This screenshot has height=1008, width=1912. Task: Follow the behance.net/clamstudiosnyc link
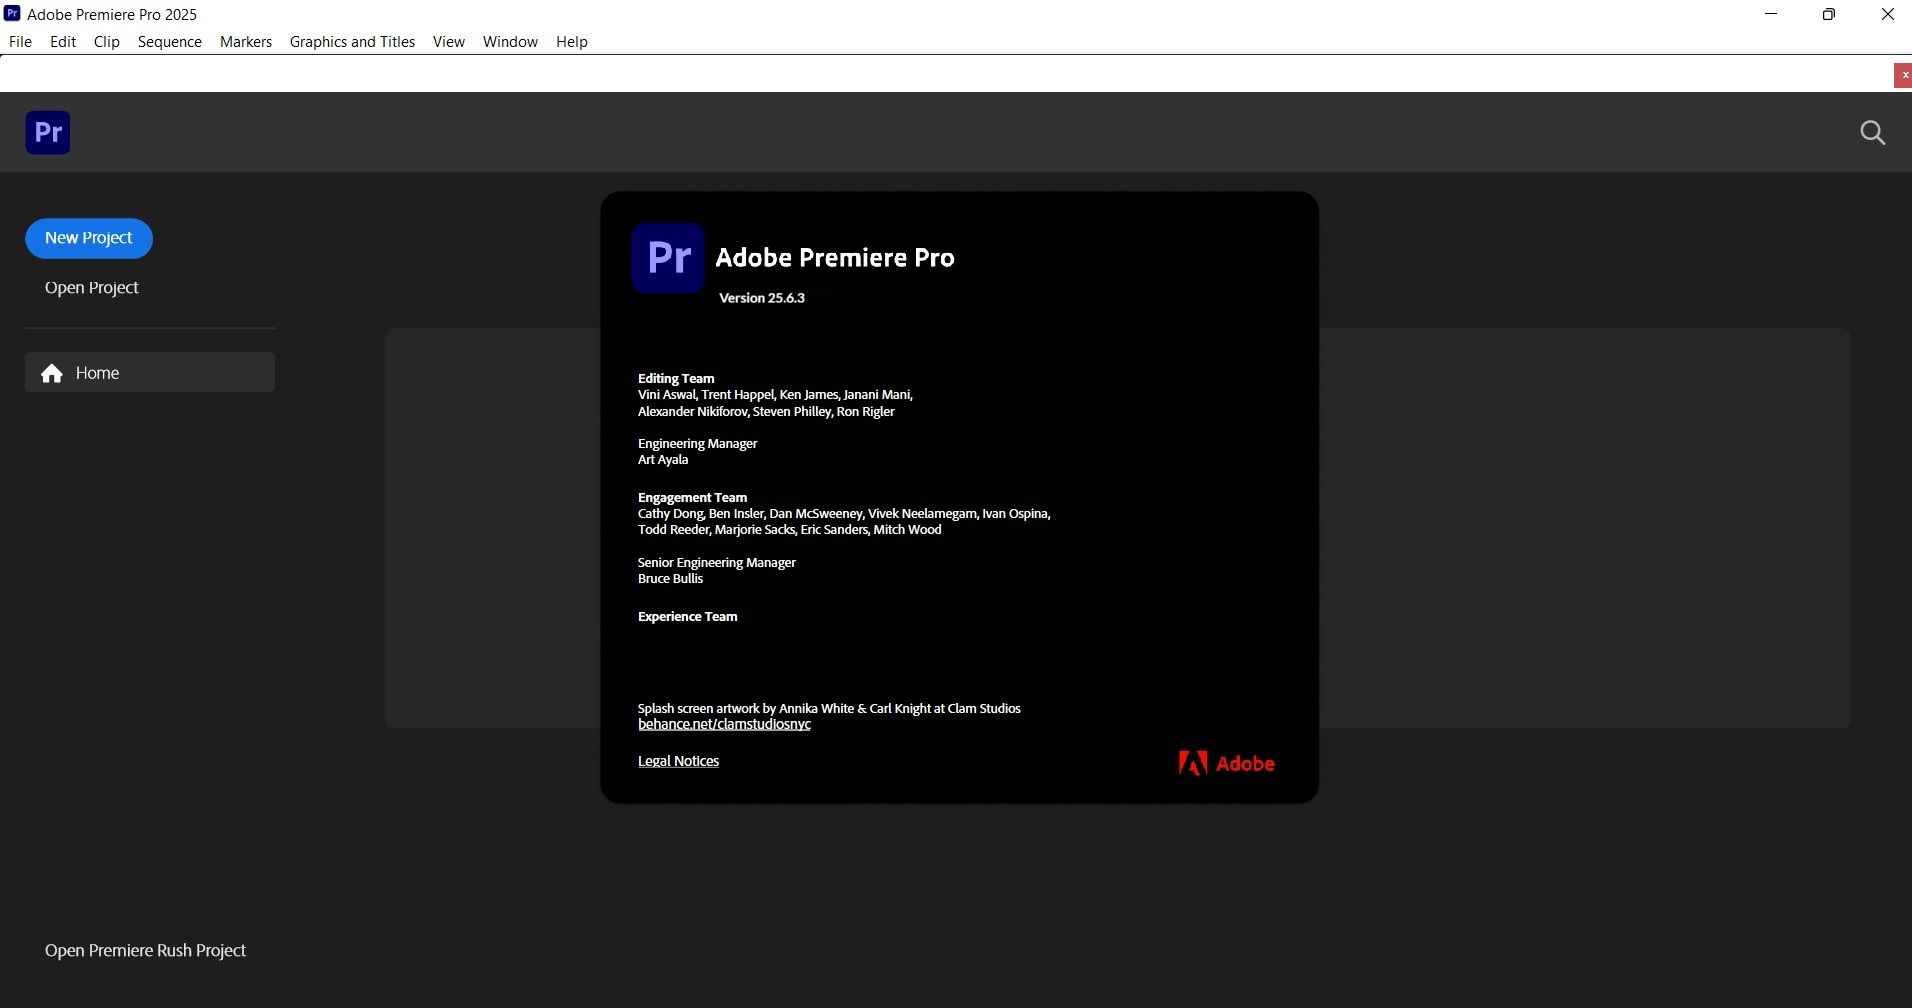723,723
